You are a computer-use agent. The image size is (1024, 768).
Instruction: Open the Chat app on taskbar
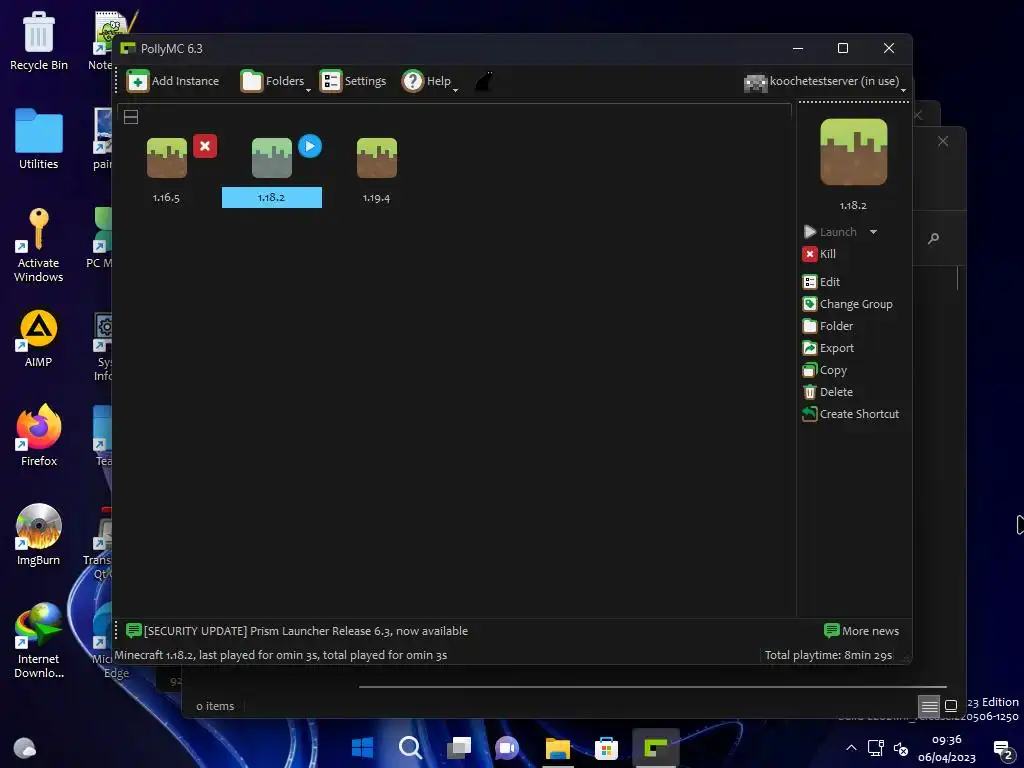tap(507, 748)
